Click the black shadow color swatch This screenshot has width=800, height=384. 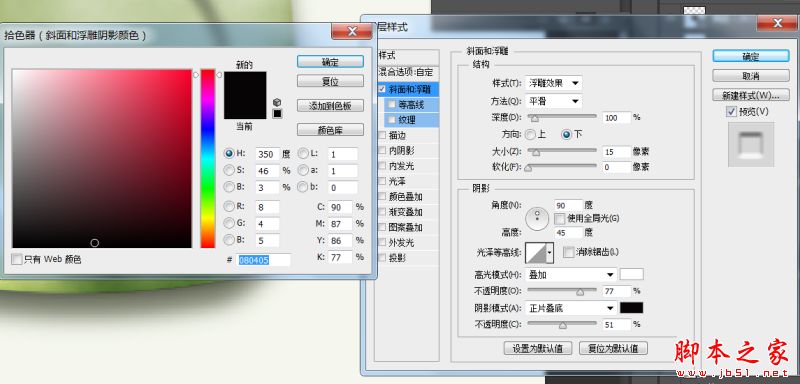[632, 308]
